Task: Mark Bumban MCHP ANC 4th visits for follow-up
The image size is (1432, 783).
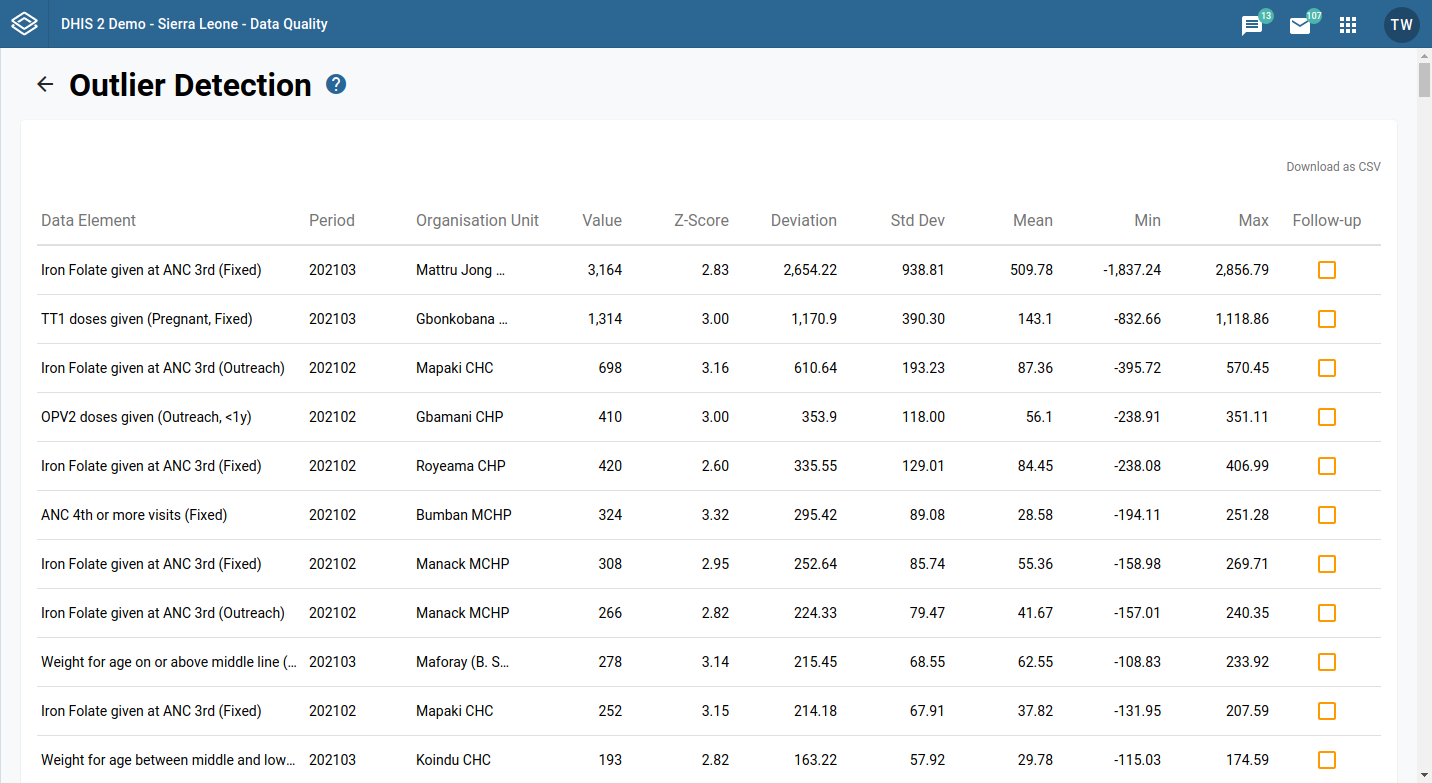Action: (1327, 515)
